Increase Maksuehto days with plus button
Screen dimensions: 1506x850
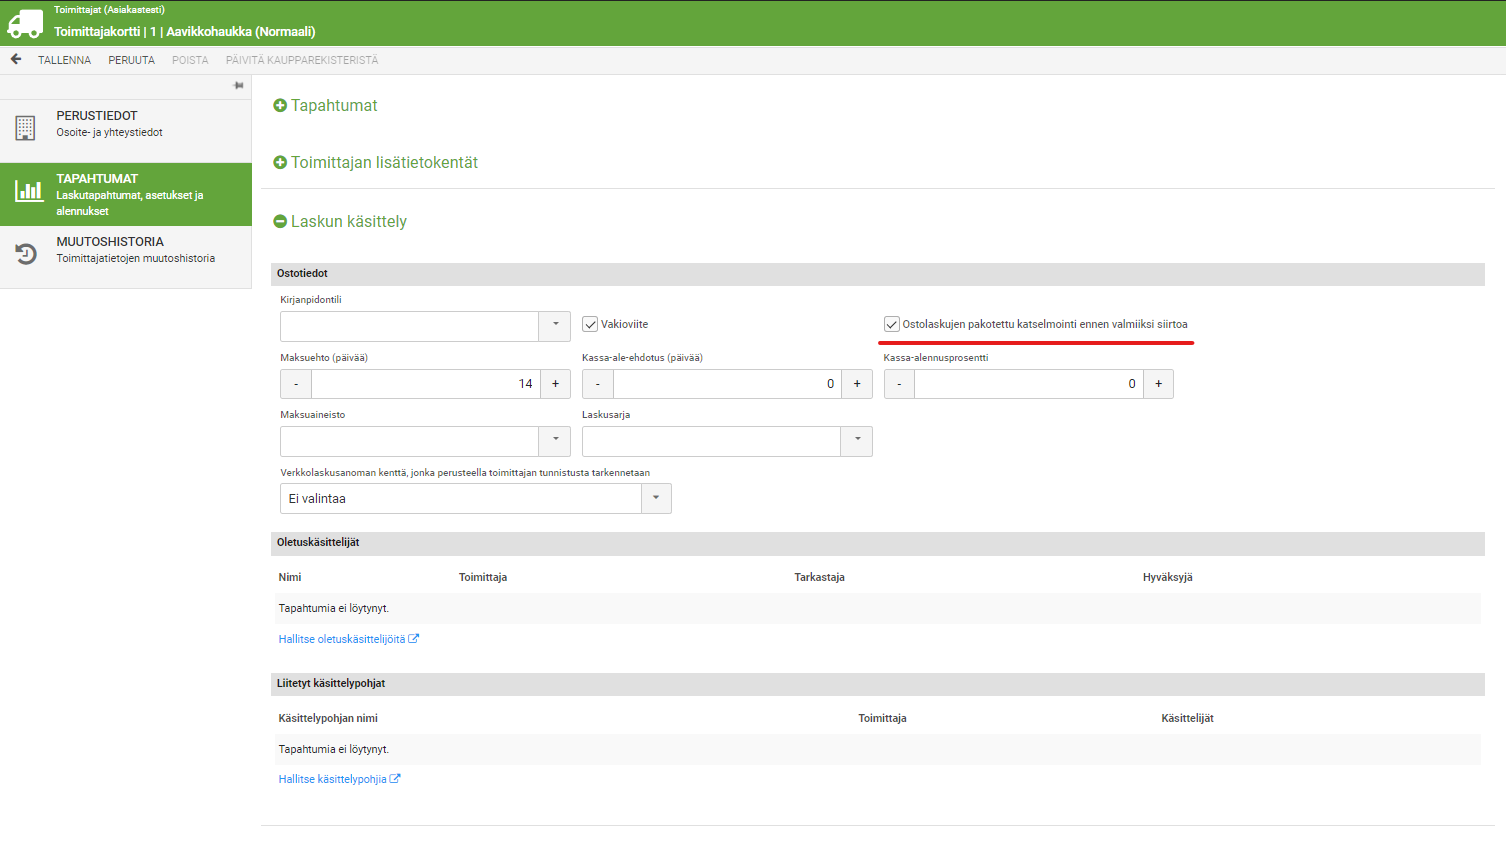coord(555,384)
